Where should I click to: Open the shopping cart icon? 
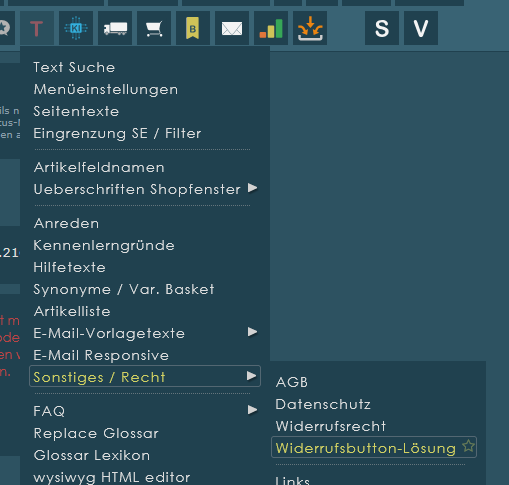pyautogui.click(x=154, y=28)
